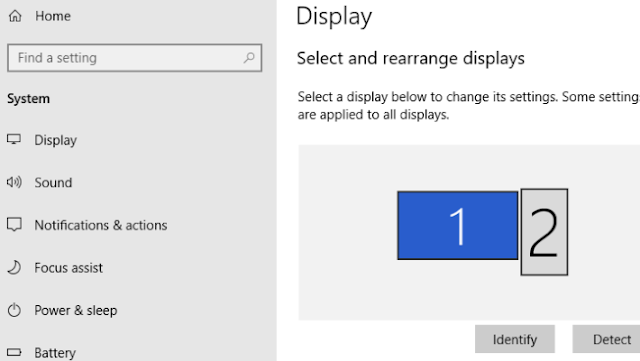Click the Battery icon in sidebar
Image resolution: width=640 pixels, height=361 pixels.
pos(14,352)
